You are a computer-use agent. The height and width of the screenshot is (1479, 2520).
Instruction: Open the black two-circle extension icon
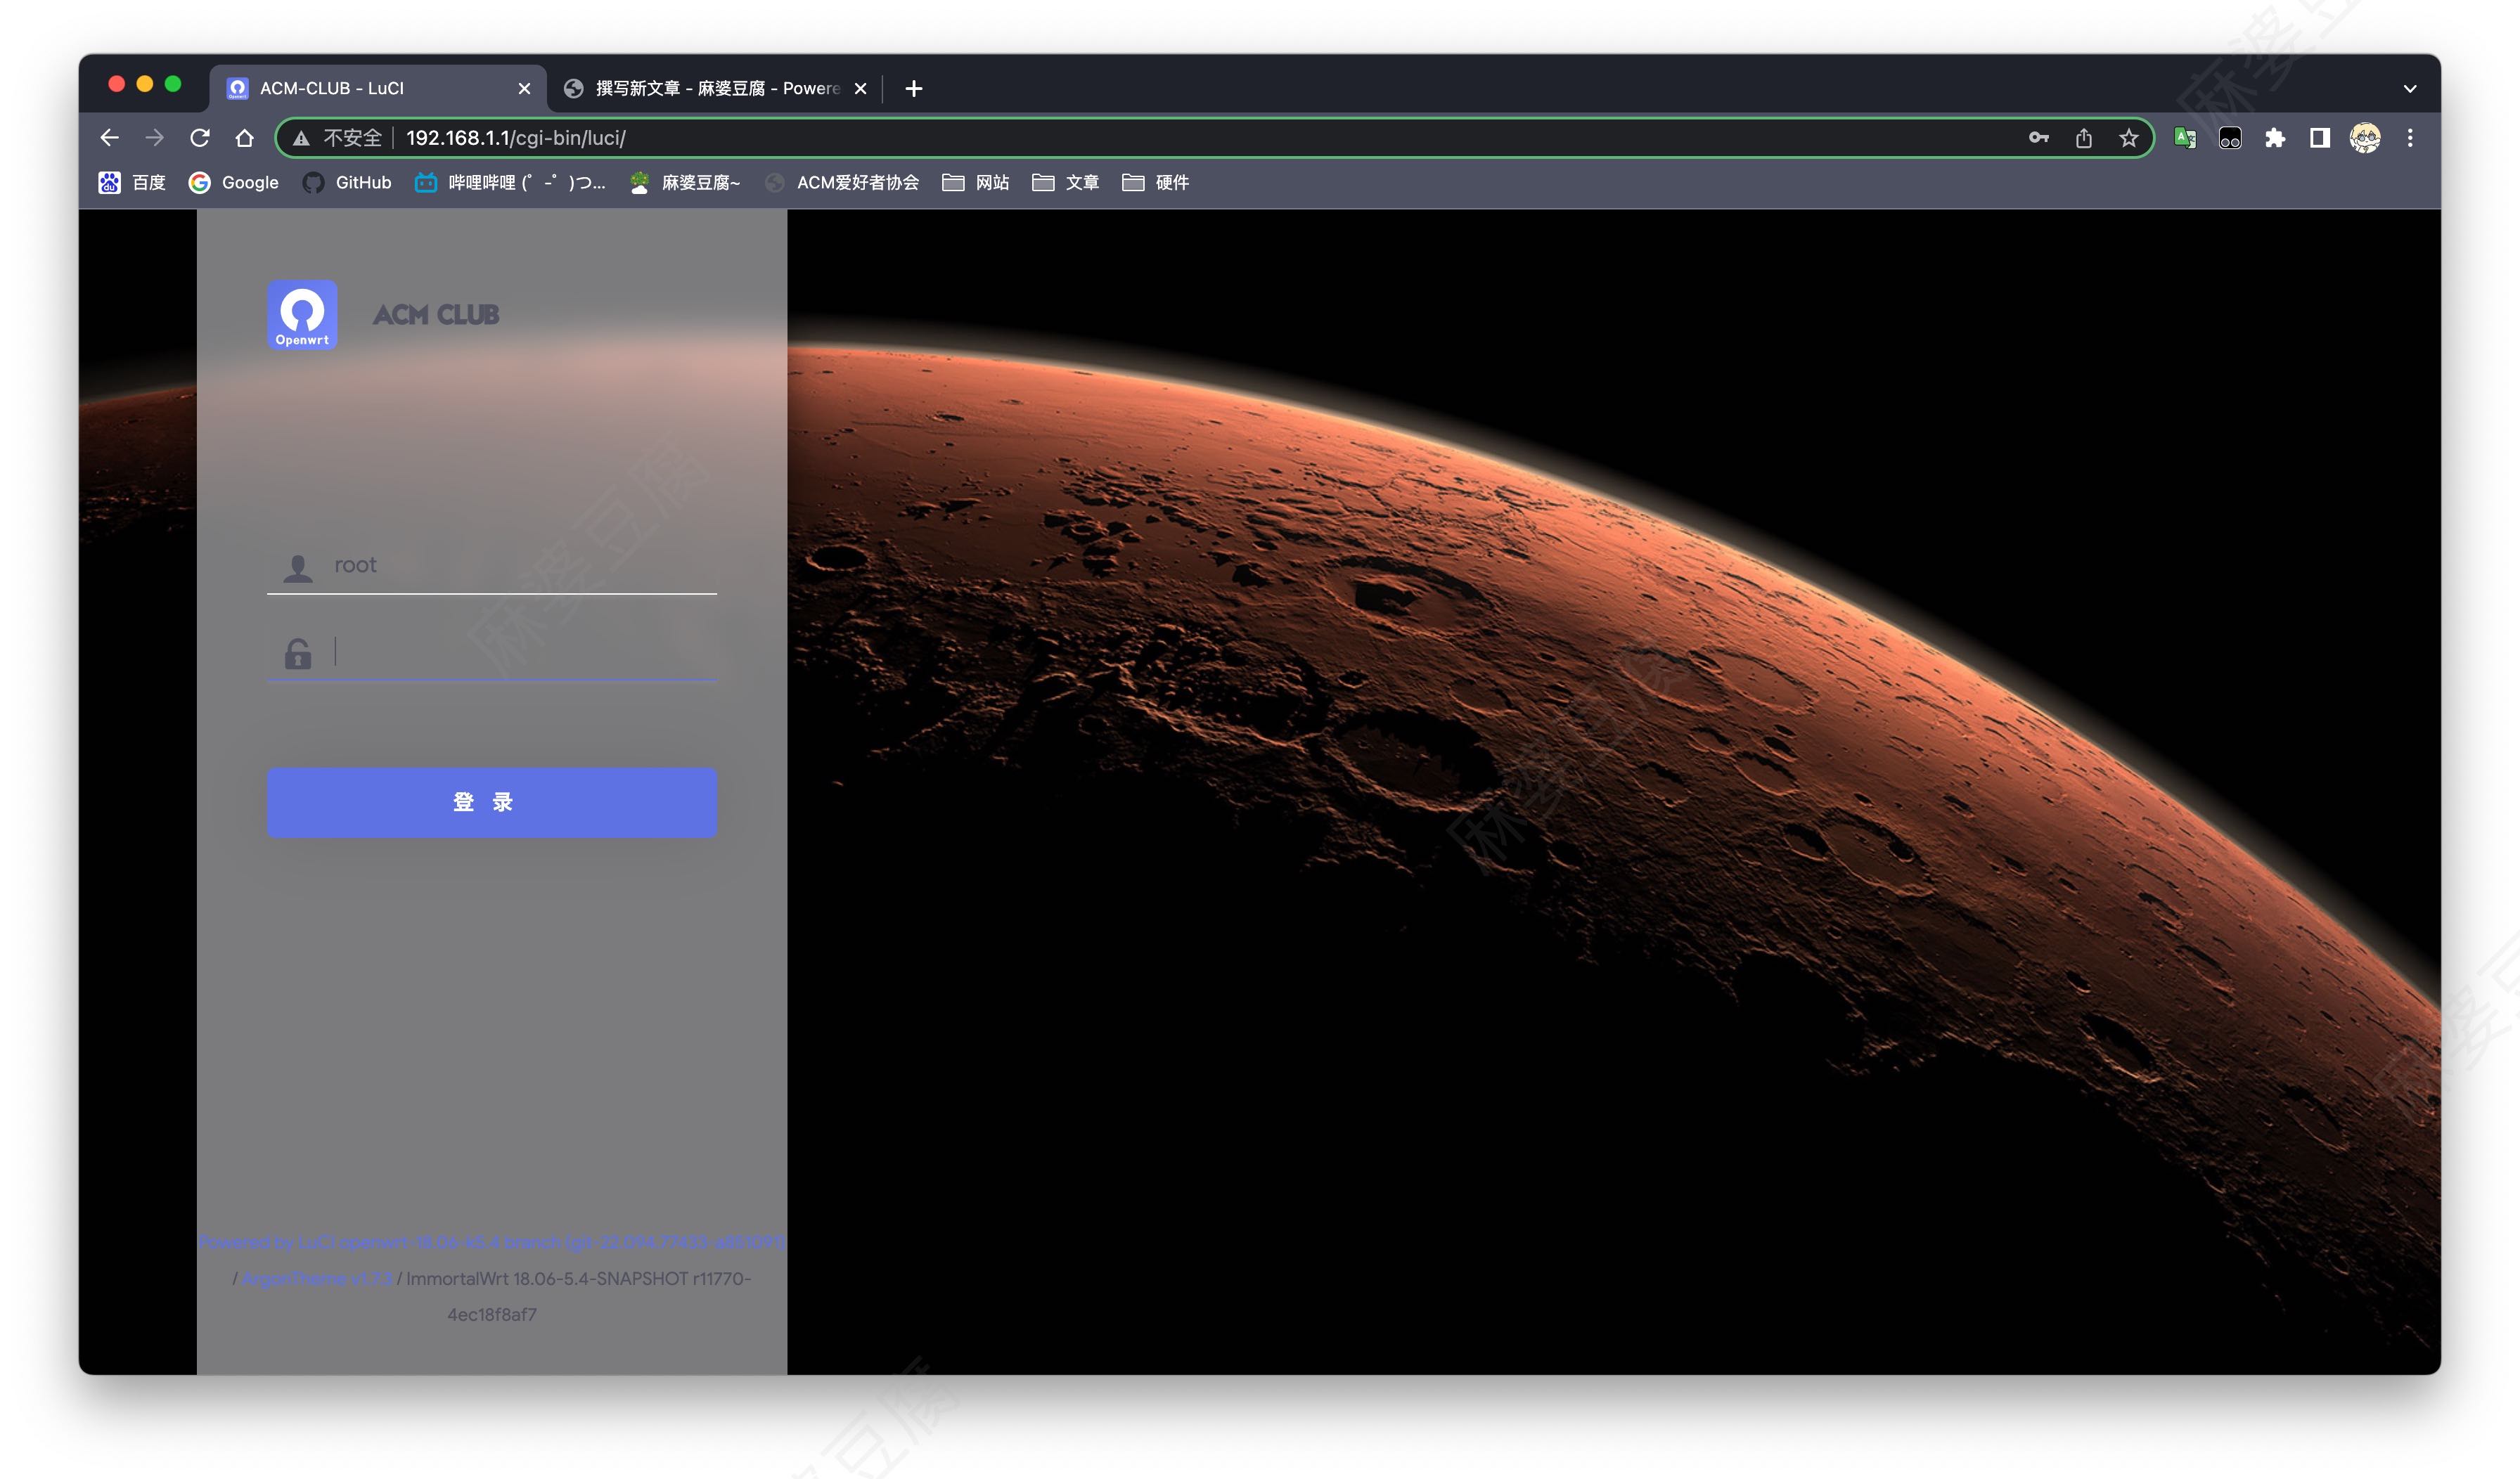(x=2230, y=138)
